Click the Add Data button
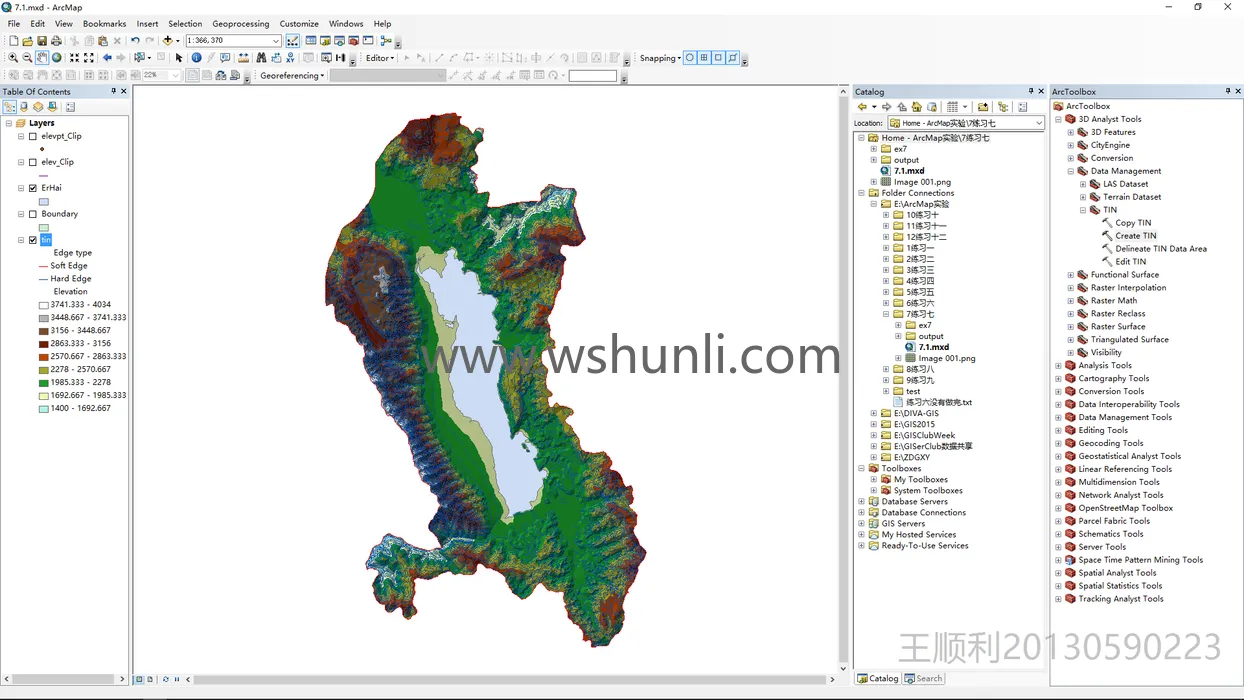This screenshot has height=700, width=1244. (x=168, y=41)
